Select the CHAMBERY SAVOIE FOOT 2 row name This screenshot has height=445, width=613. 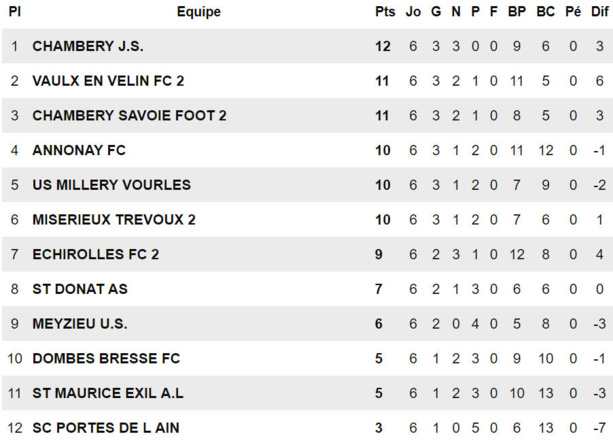[x=129, y=116]
